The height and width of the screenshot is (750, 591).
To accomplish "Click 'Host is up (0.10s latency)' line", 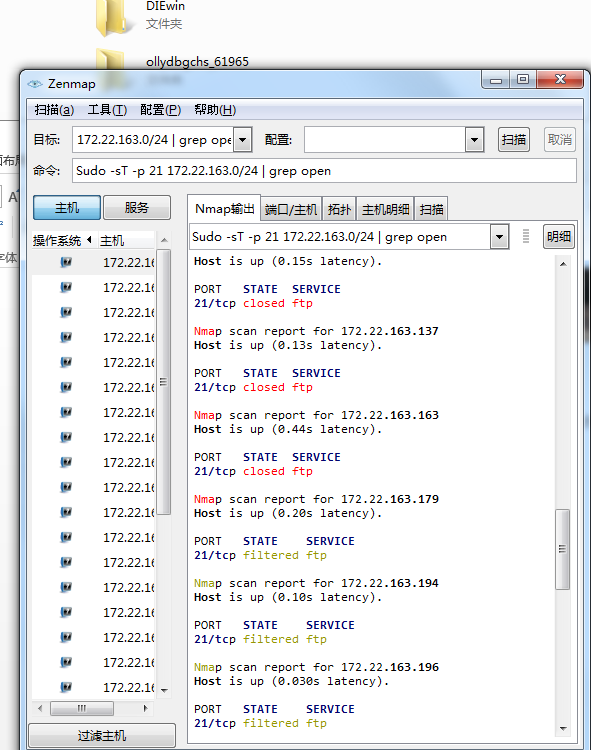I will (288, 597).
